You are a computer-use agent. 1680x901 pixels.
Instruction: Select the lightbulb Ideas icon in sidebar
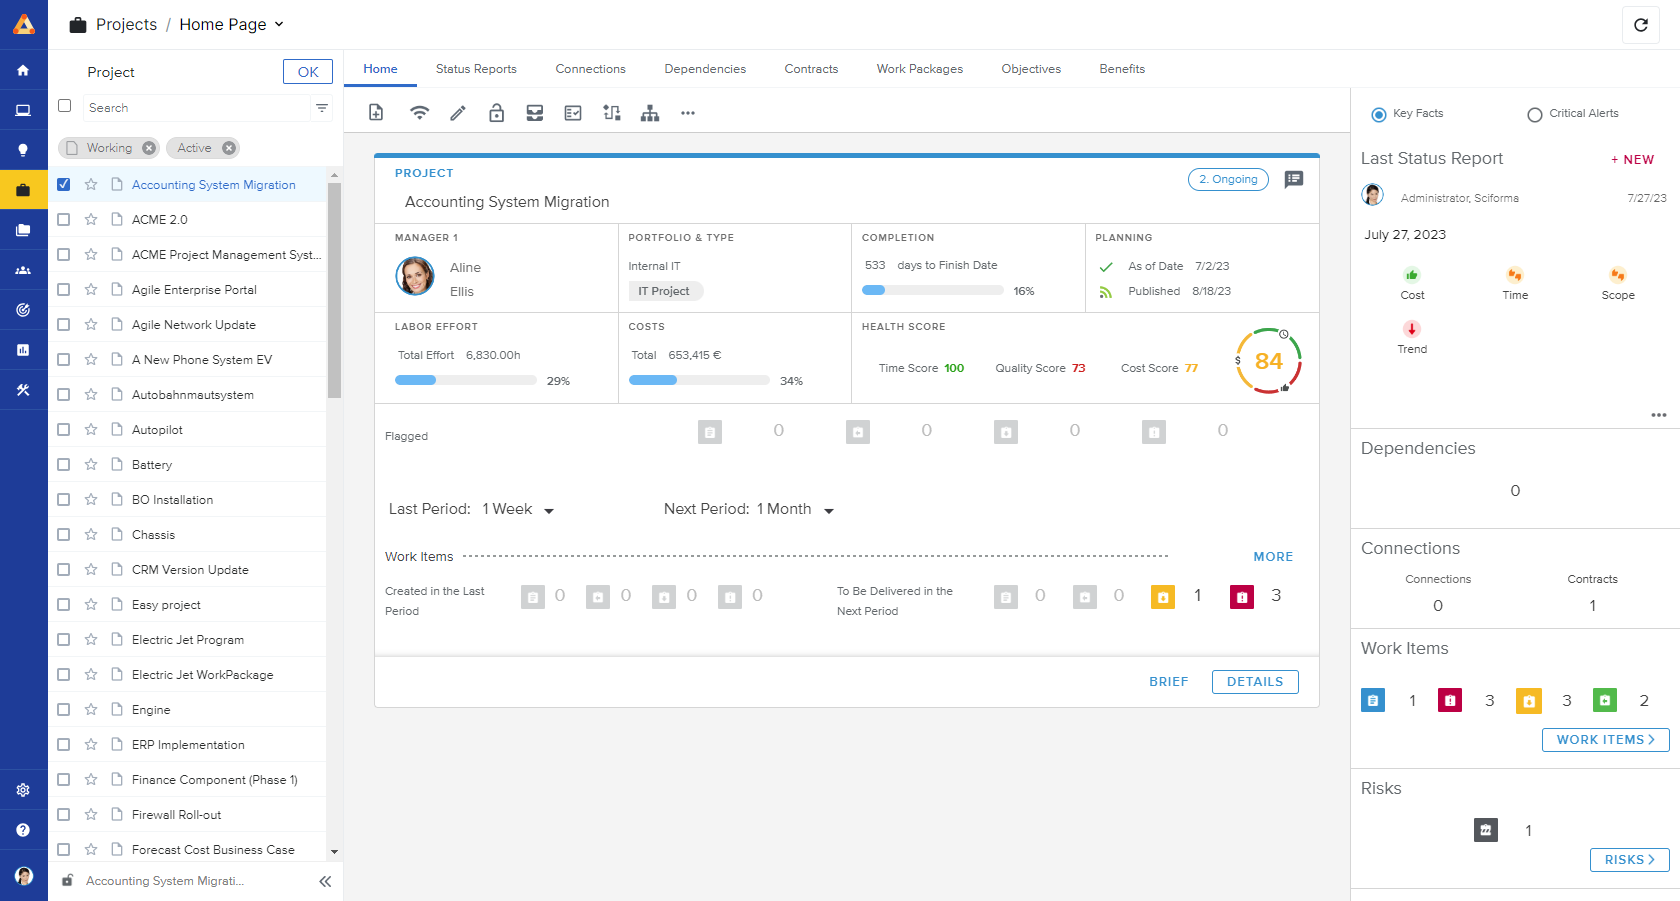[24, 149]
